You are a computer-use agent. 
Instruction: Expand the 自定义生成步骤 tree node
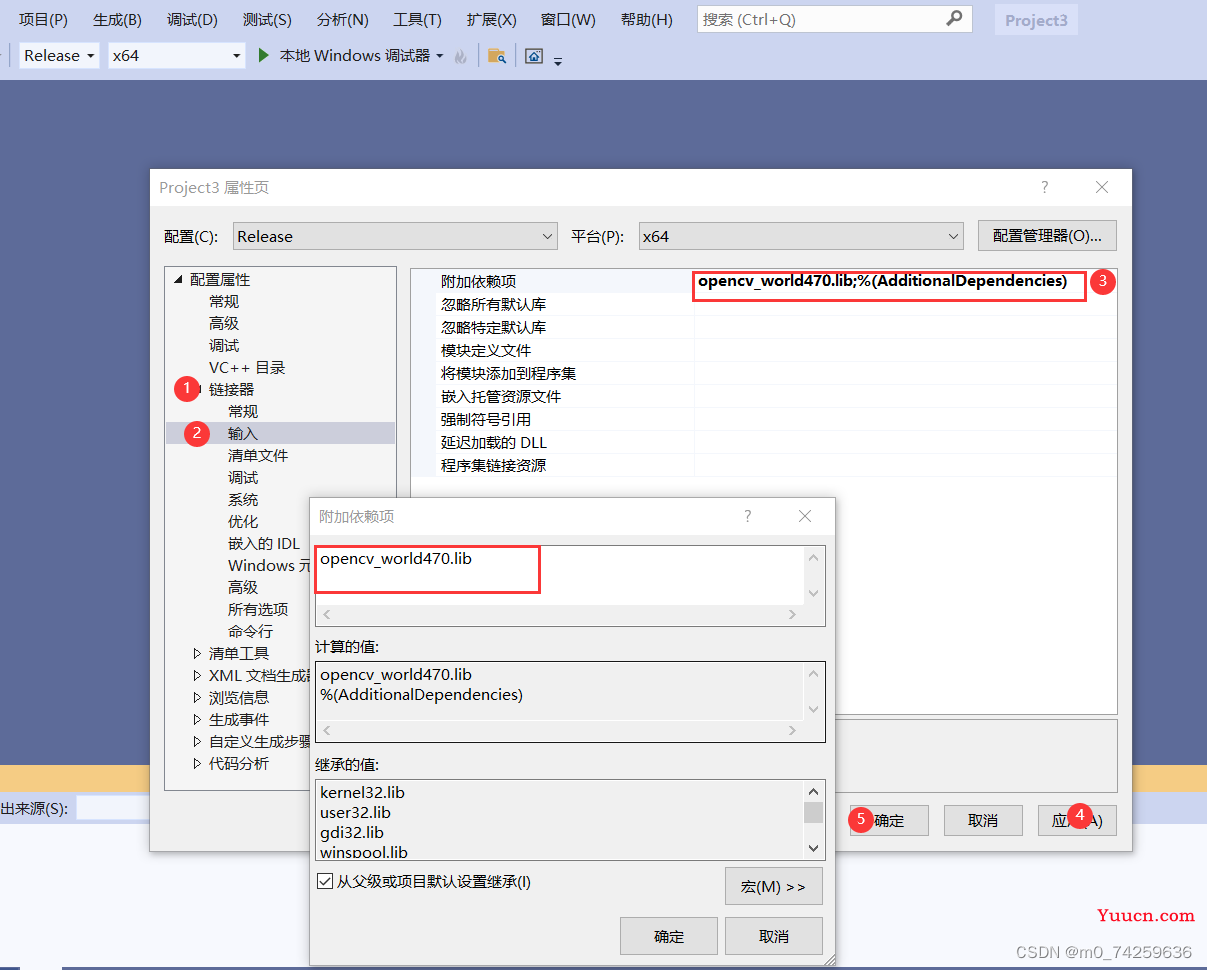tap(197, 742)
